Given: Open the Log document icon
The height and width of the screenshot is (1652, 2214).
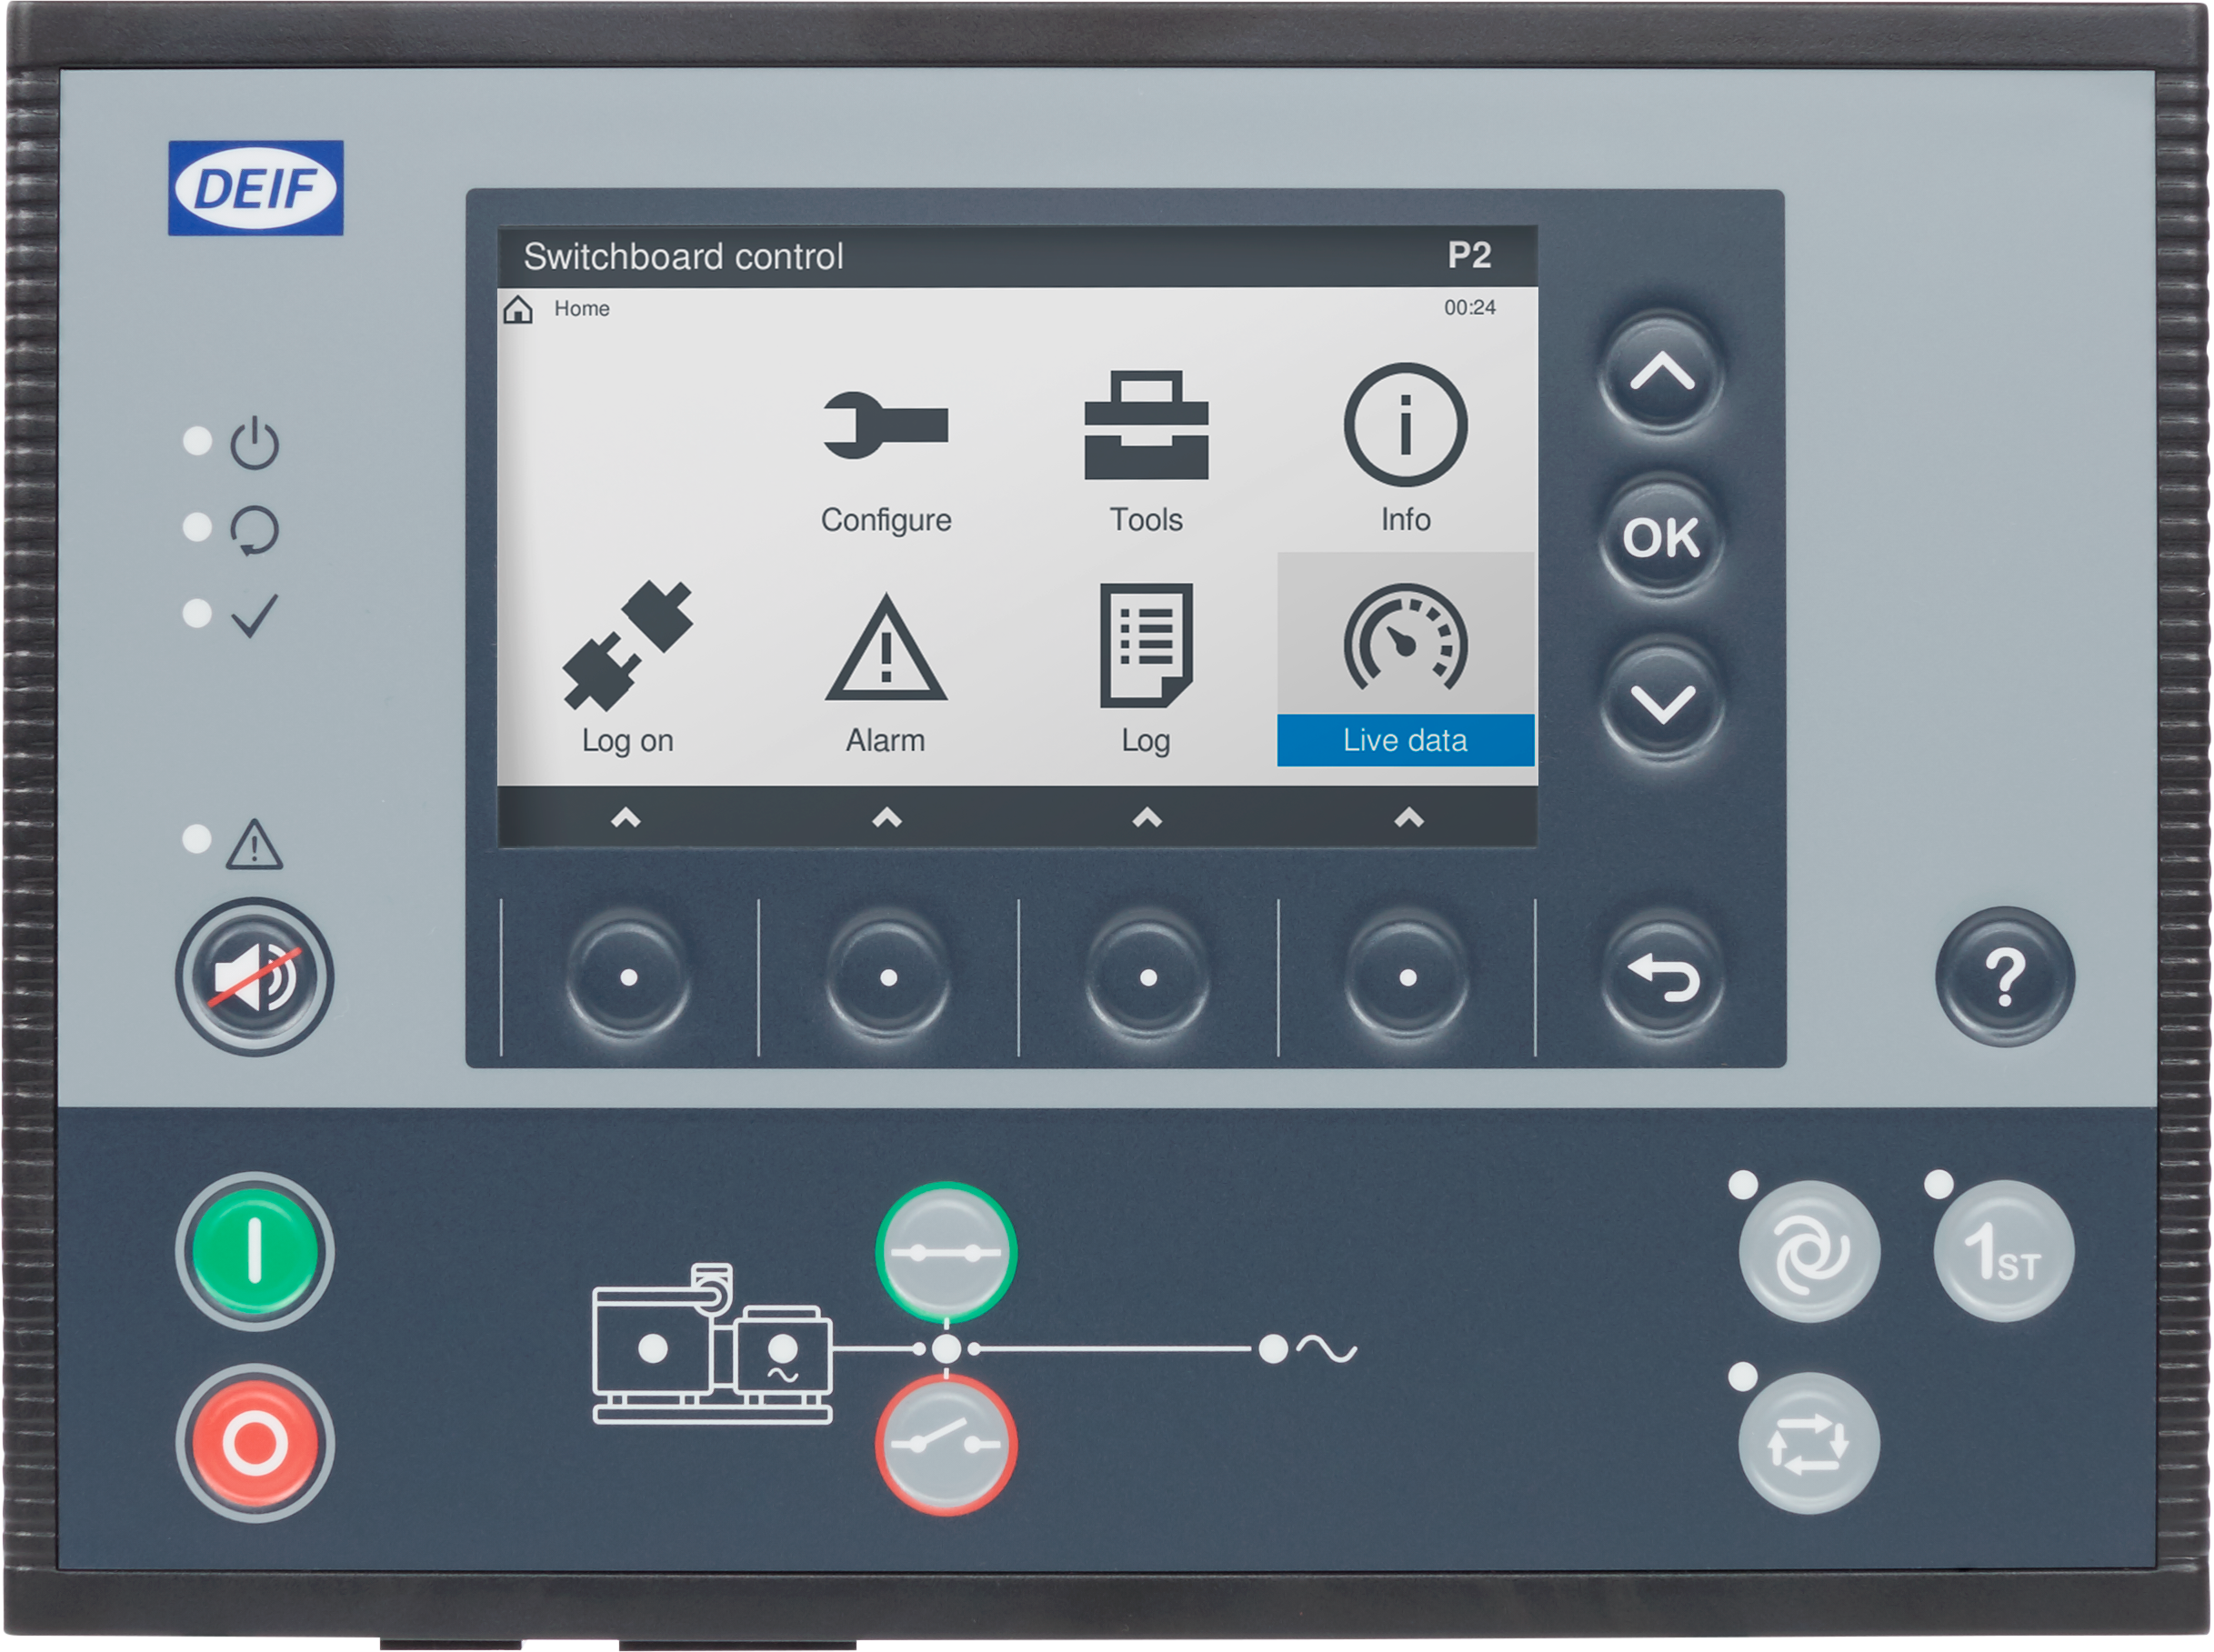Looking at the screenshot, I should 1146,645.
